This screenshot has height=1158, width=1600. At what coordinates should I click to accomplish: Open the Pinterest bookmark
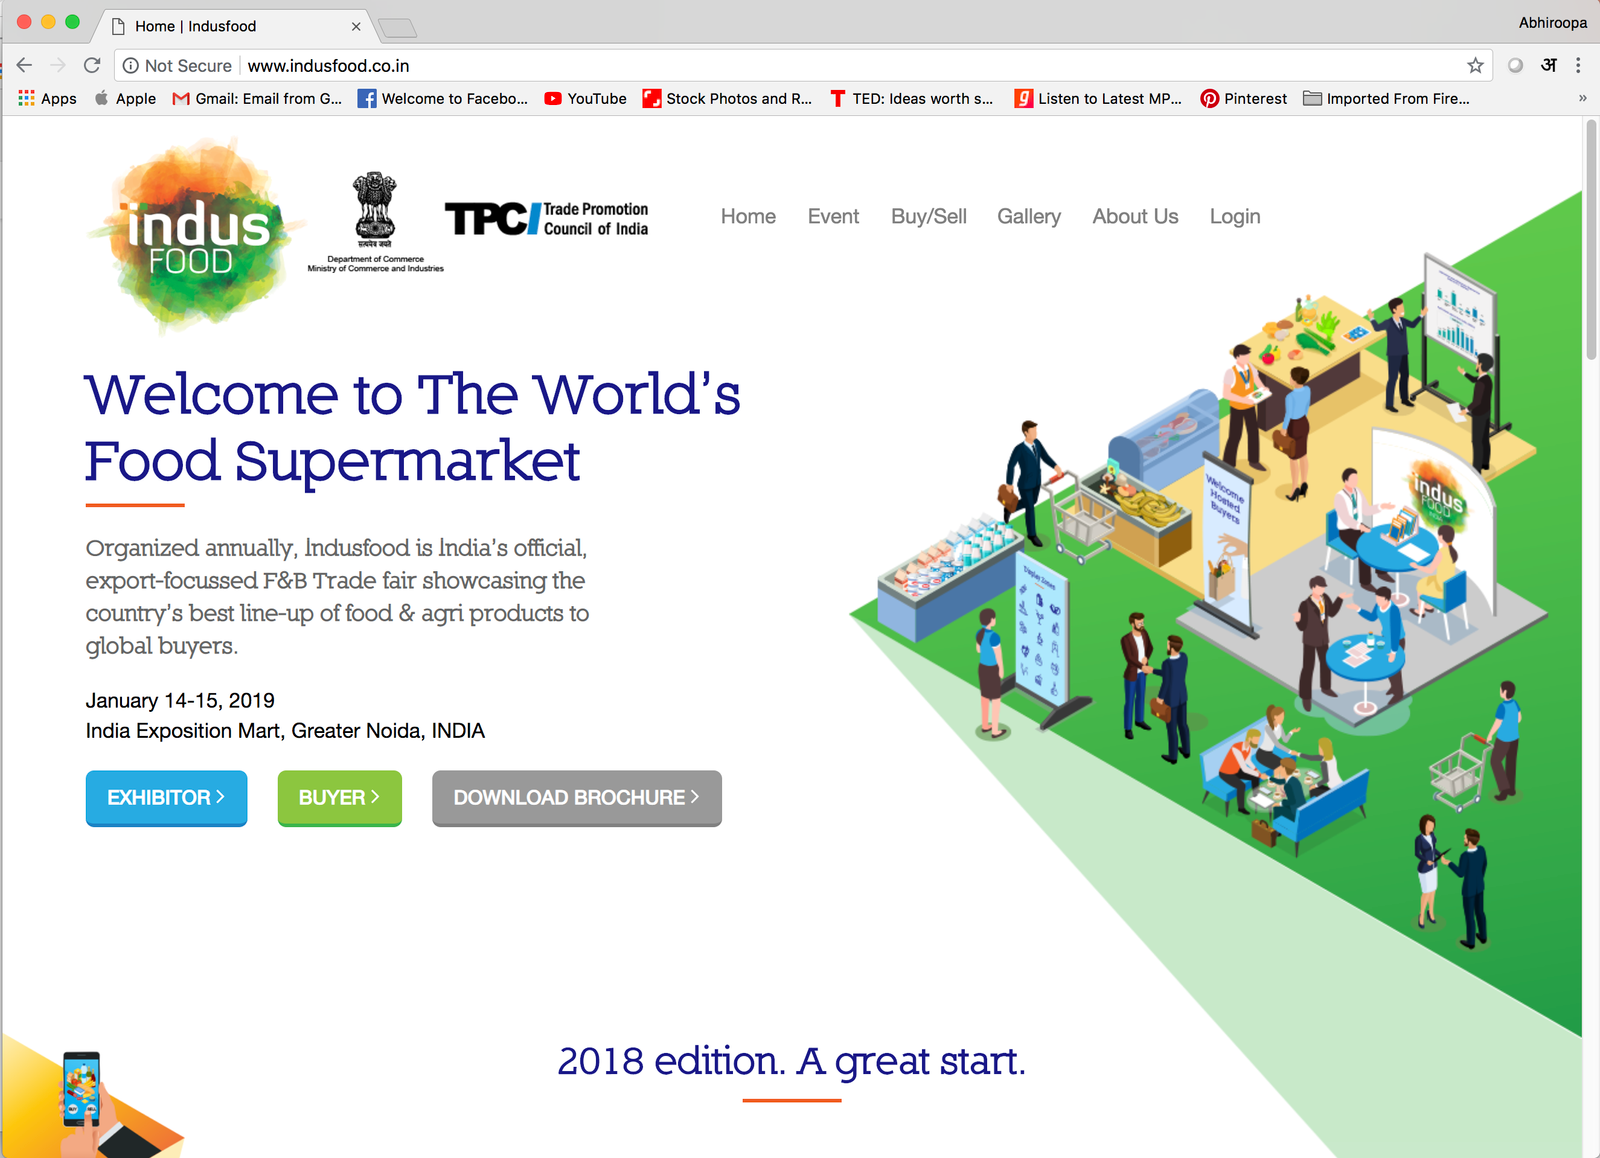click(1243, 98)
